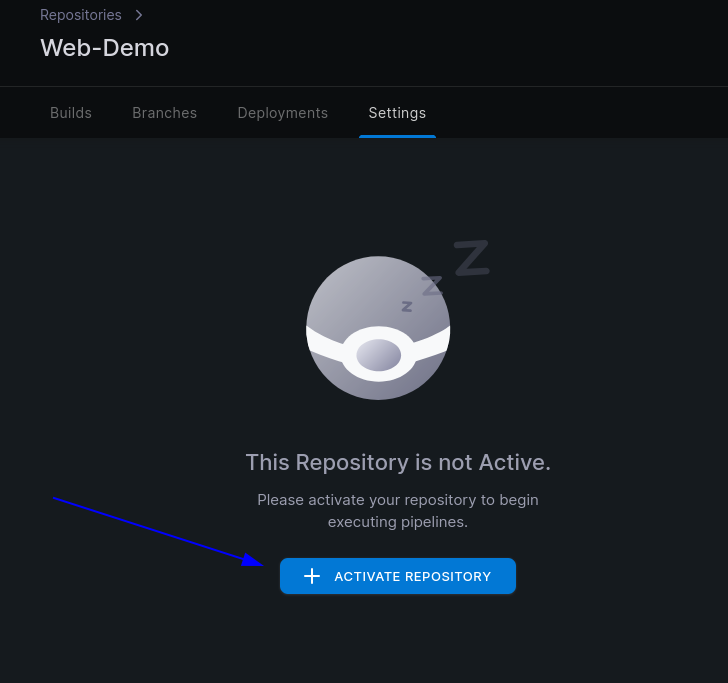
Task: Switch to the Builds tab
Action: point(71,113)
